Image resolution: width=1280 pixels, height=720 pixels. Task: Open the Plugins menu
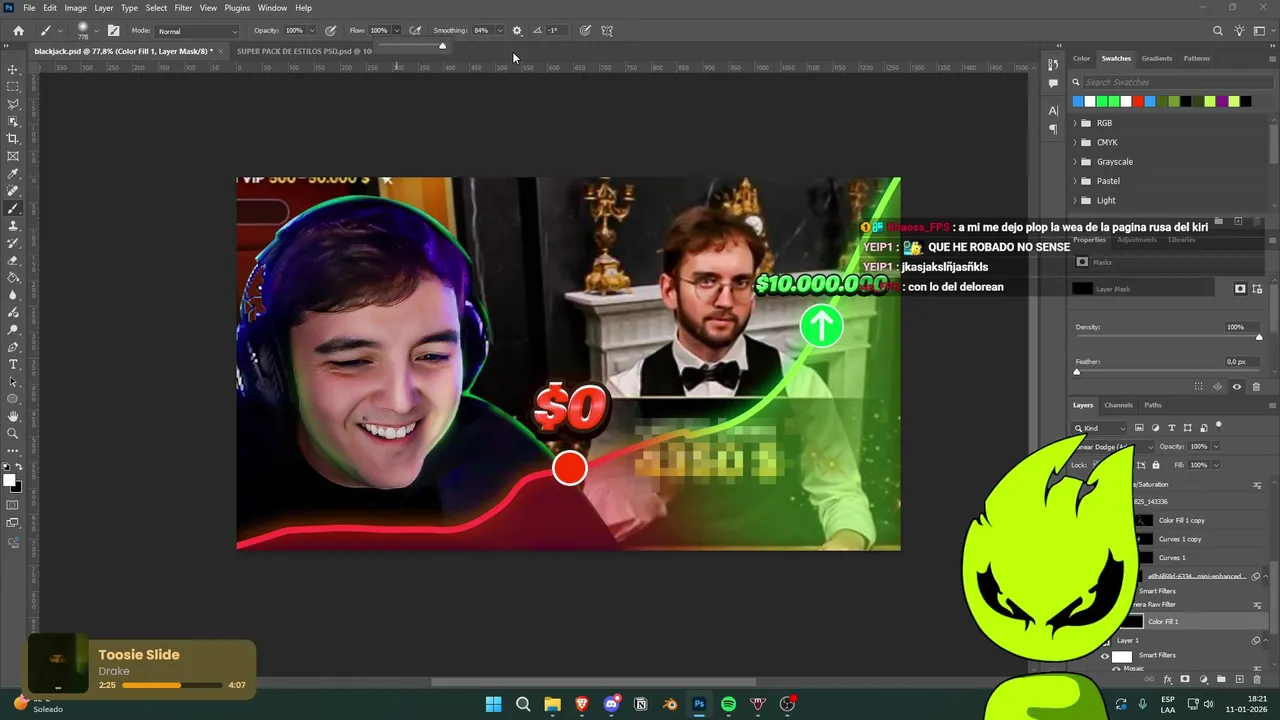pos(237,8)
